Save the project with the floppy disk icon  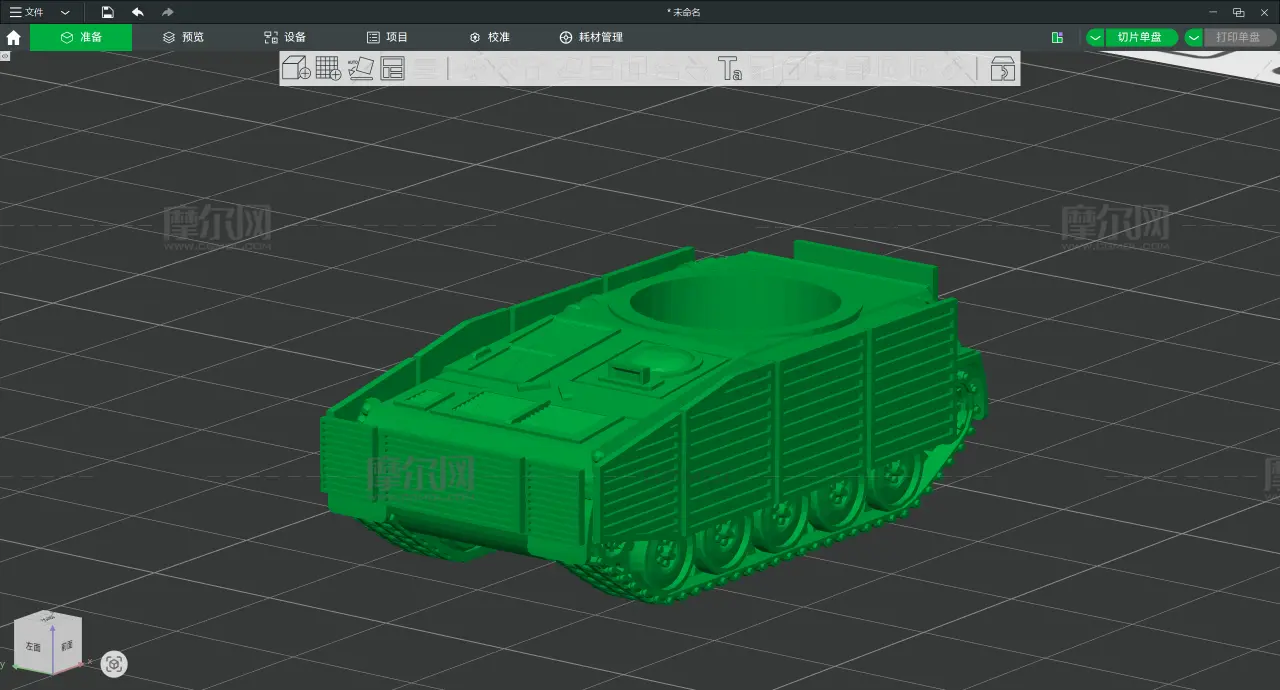[x=107, y=12]
